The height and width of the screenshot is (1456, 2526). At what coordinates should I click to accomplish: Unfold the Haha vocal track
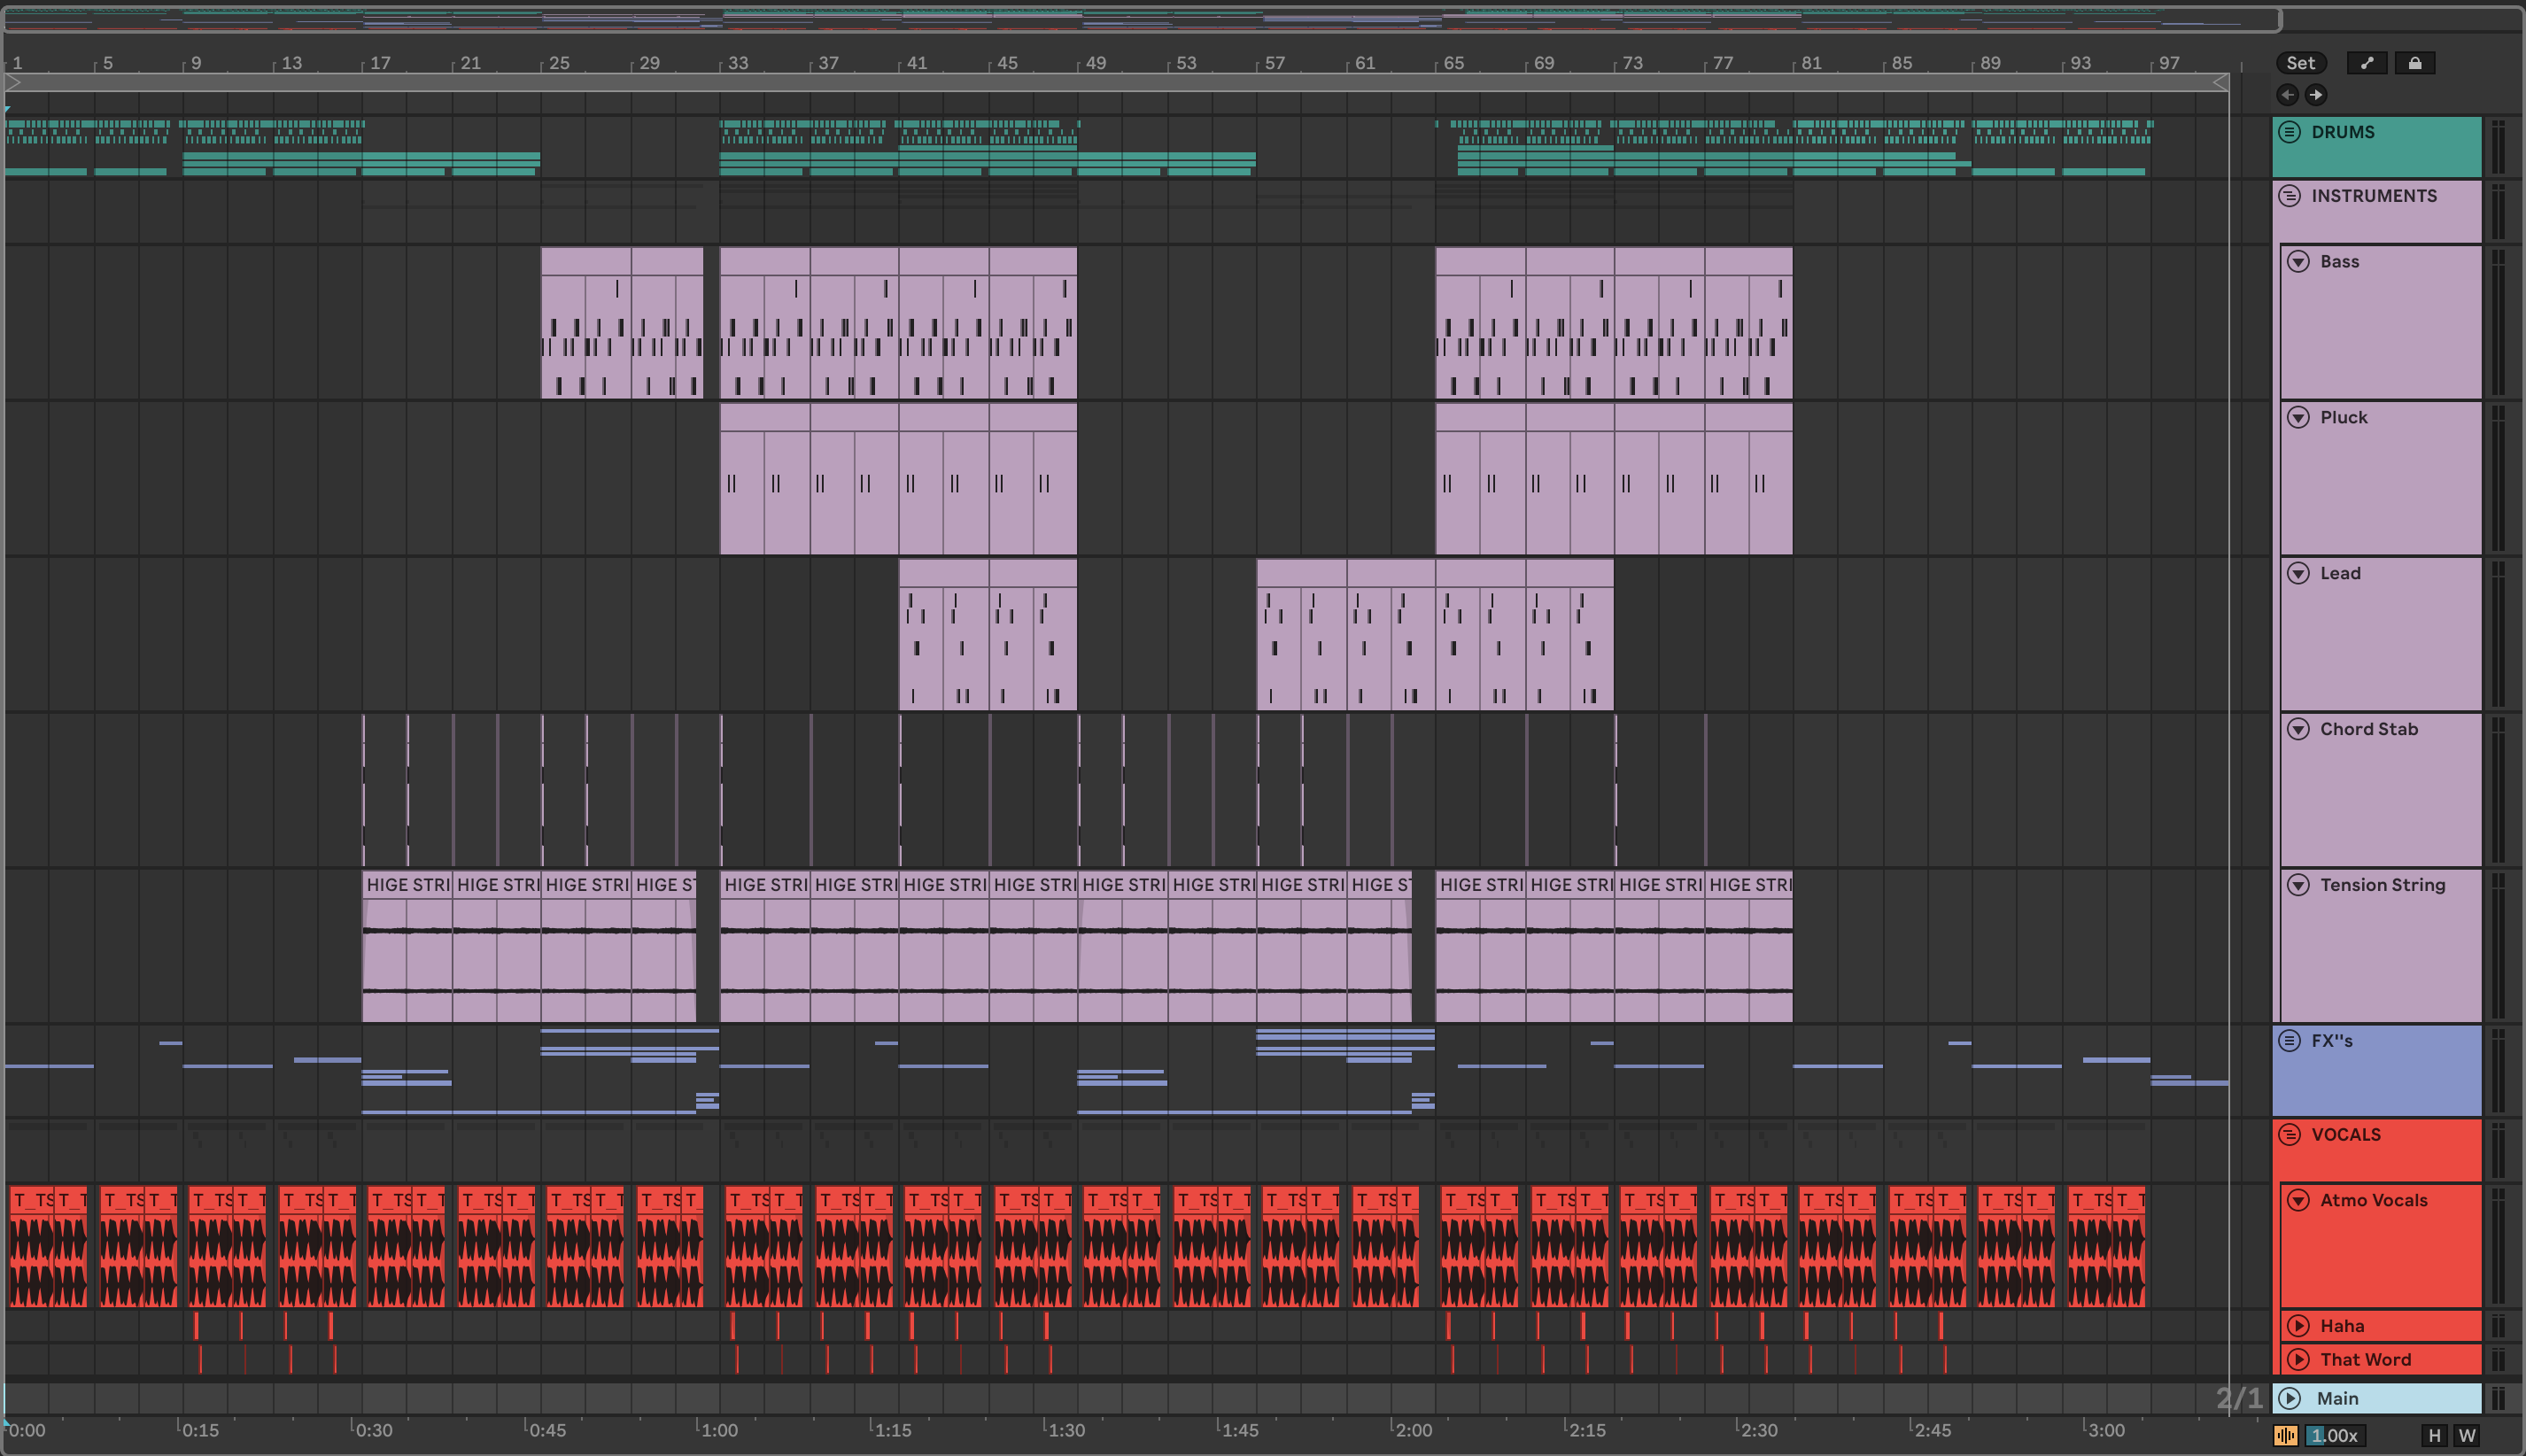click(x=2299, y=1326)
